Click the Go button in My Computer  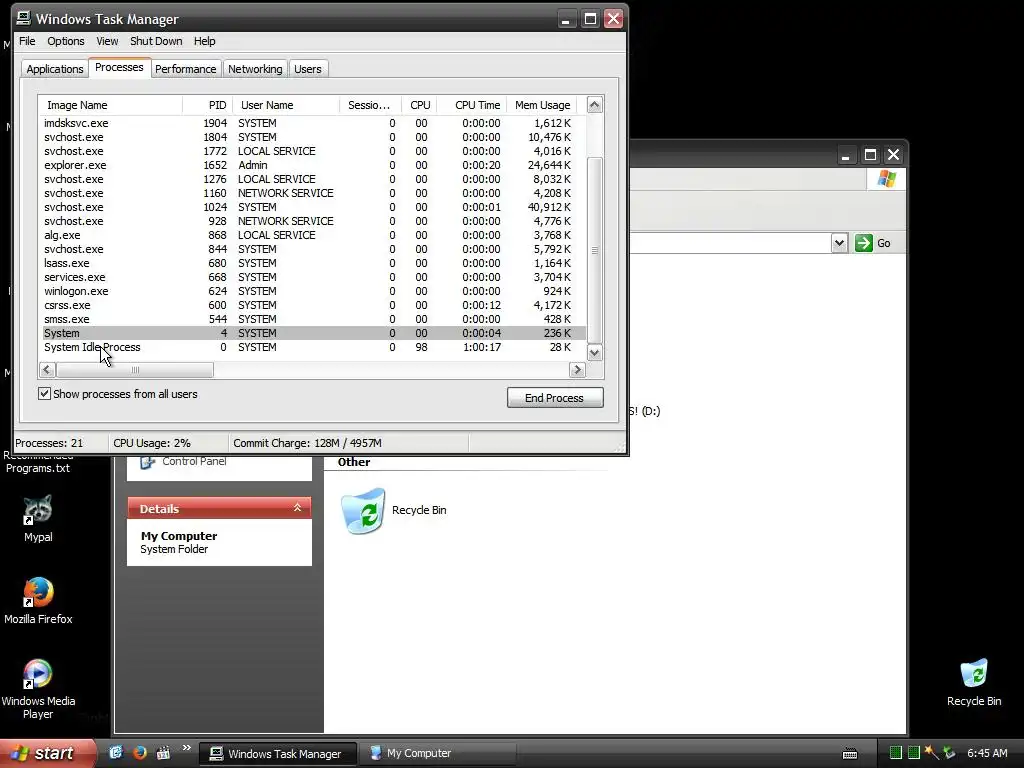pos(873,243)
